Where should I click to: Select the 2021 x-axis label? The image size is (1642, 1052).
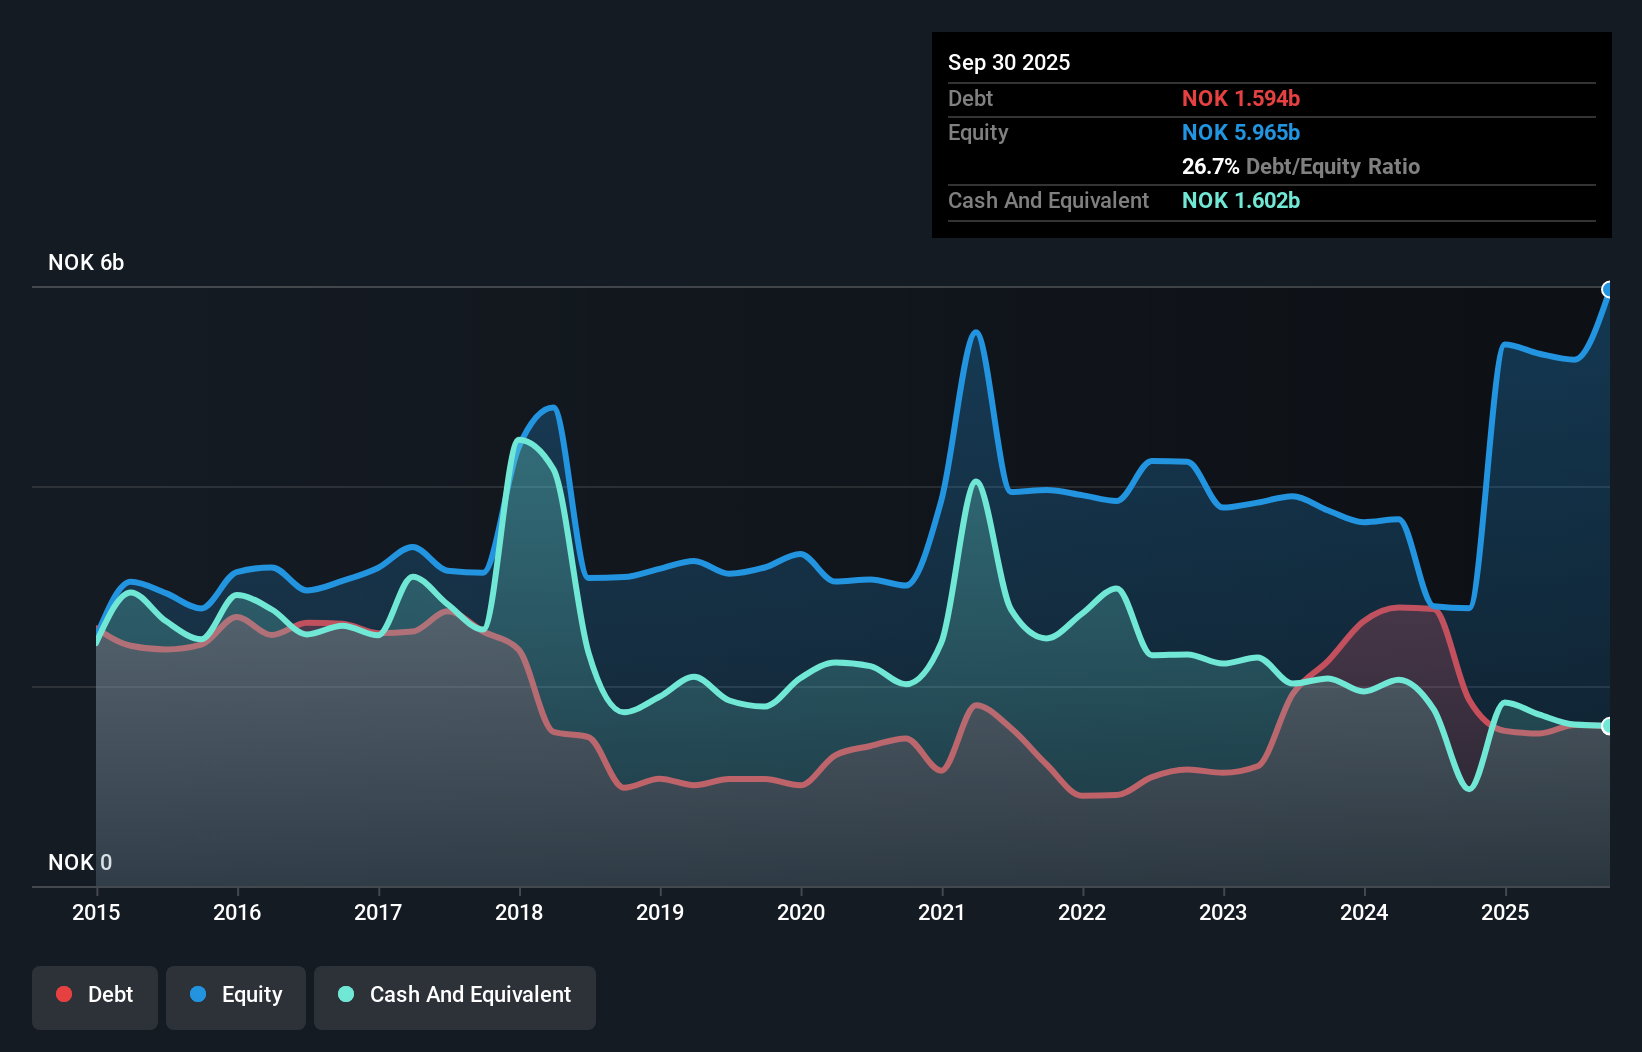tap(942, 912)
